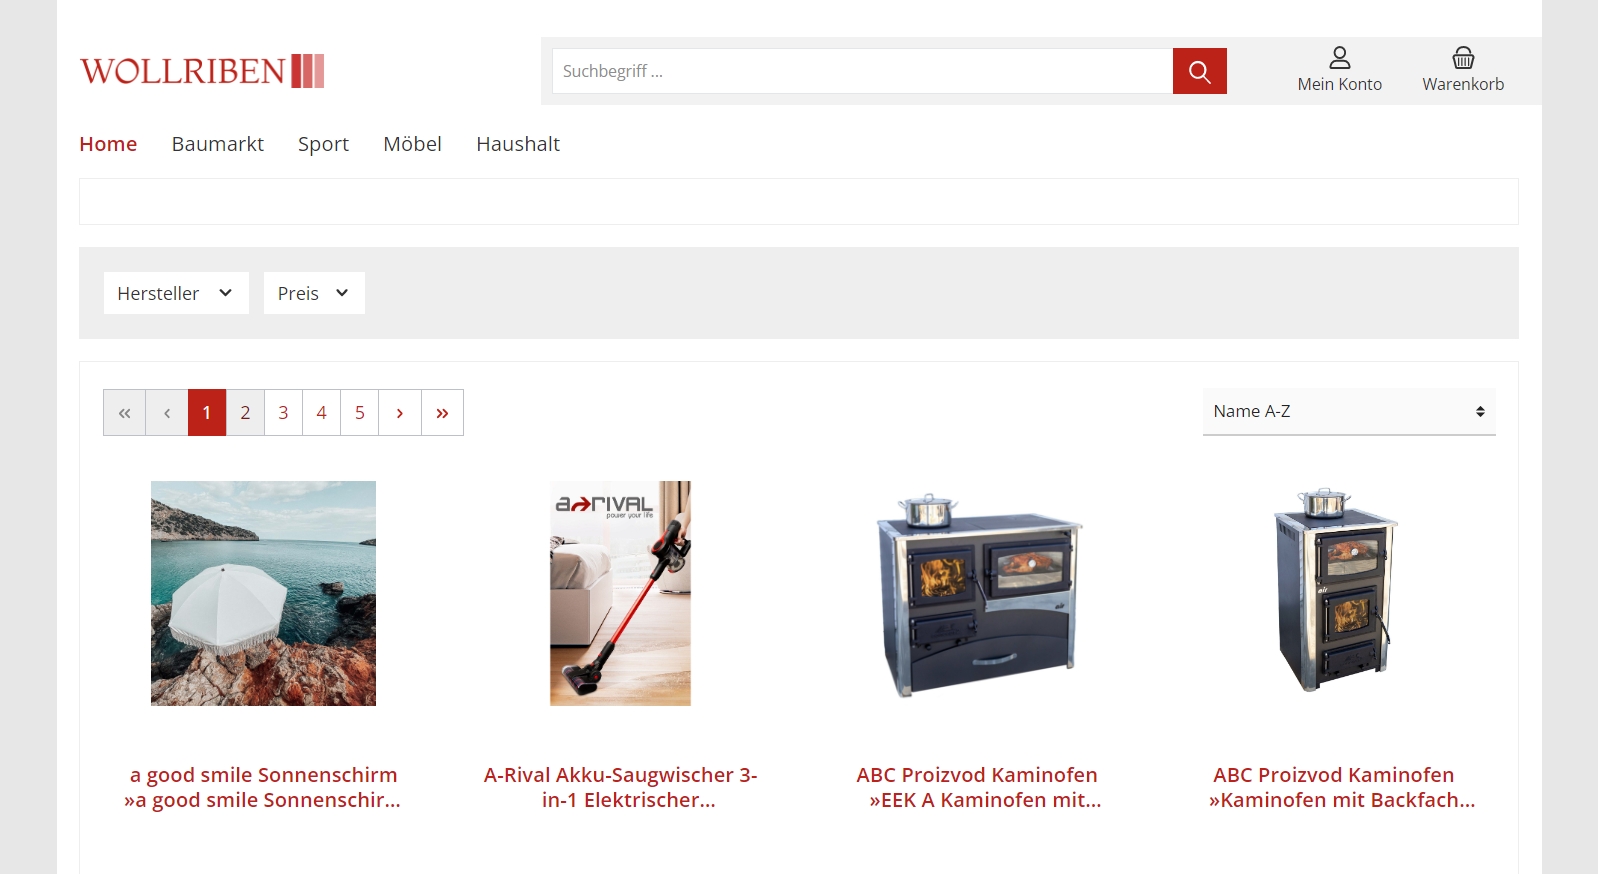Focus the Suchbegriff search field
This screenshot has width=1598, height=874.
click(x=862, y=71)
